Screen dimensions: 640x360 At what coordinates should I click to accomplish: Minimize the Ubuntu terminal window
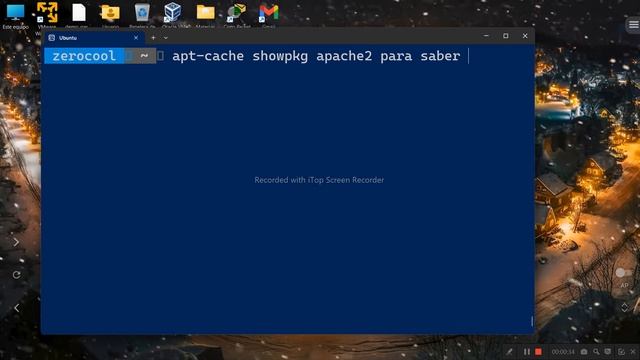pos(486,36)
